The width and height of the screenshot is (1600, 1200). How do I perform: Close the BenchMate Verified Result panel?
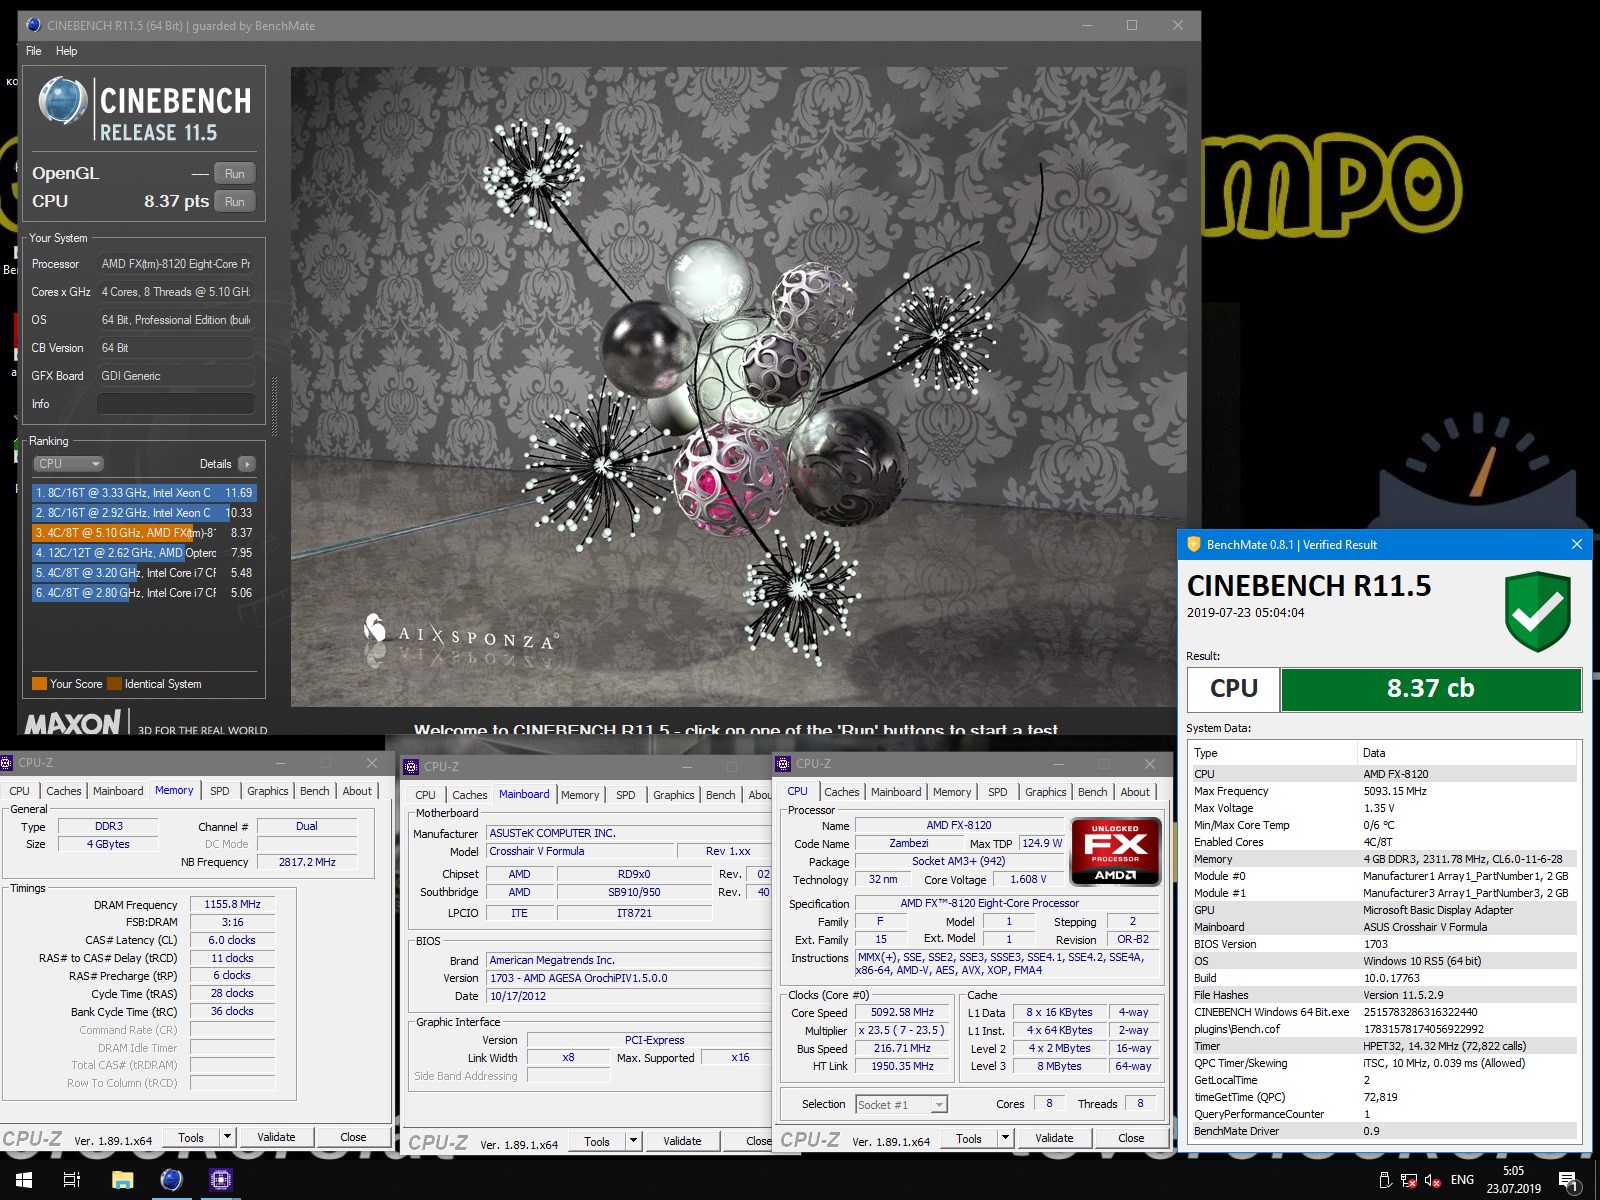click(1577, 544)
